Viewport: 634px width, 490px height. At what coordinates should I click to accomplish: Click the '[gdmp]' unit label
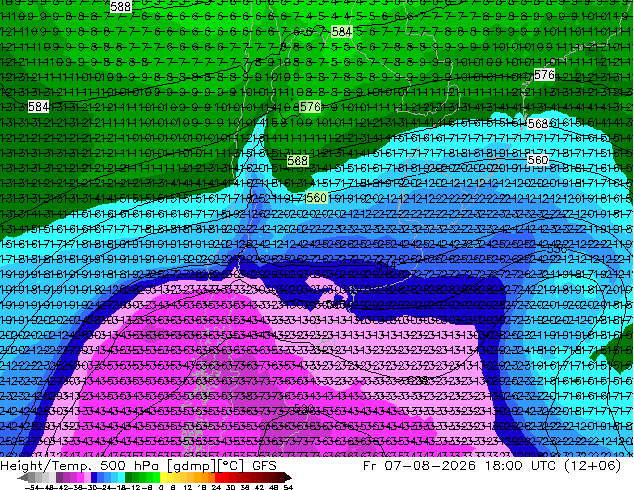point(192,466)
